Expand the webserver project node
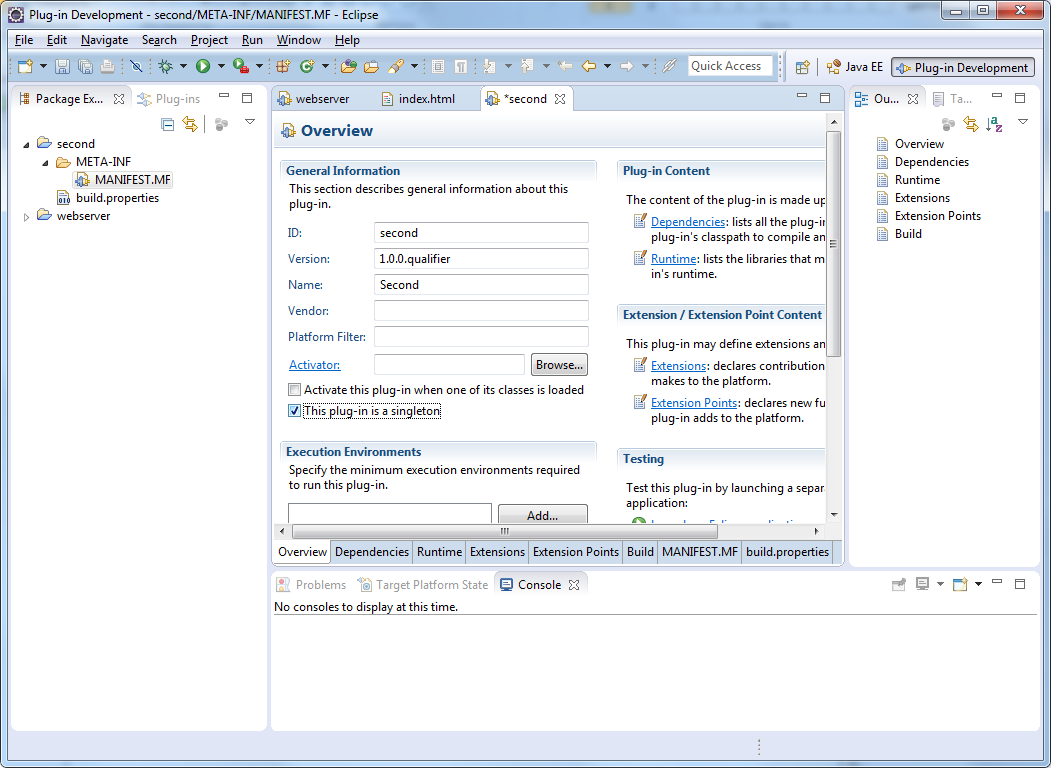The height and width of the screenshot is (768, 1051). coord(26,216)
